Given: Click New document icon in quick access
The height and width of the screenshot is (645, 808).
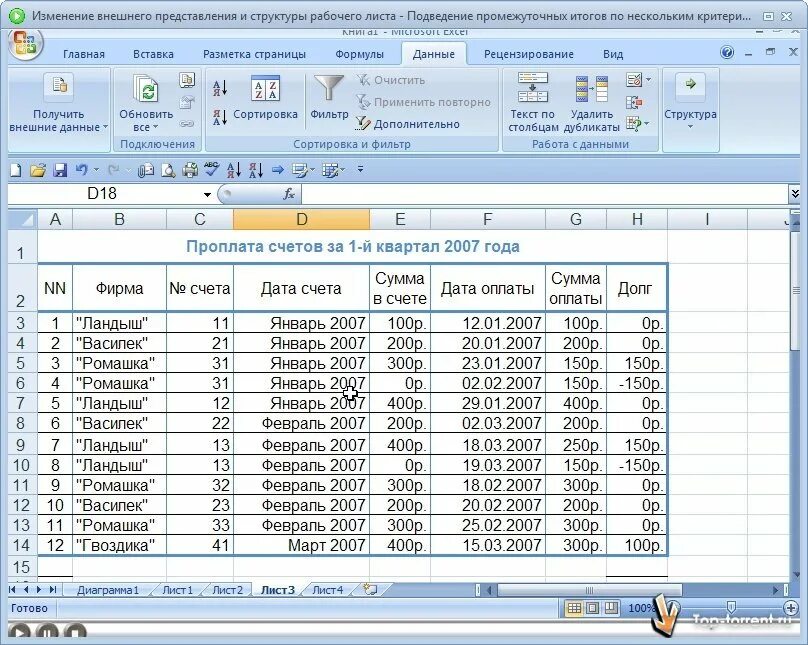Looking at the screenshot, I should [x=16, y=169].
